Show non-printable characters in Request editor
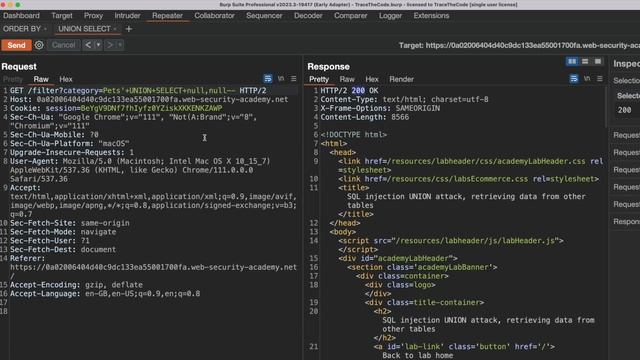The height and width of the screenshot is (360, 640). point(281,79)
